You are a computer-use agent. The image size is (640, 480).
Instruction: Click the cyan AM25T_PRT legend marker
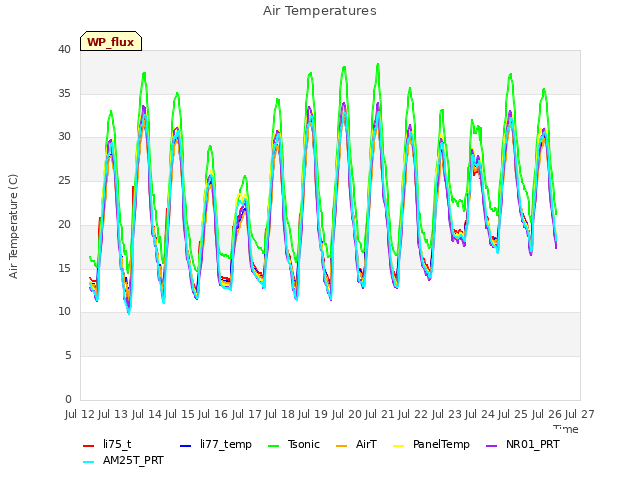[89, 462]
